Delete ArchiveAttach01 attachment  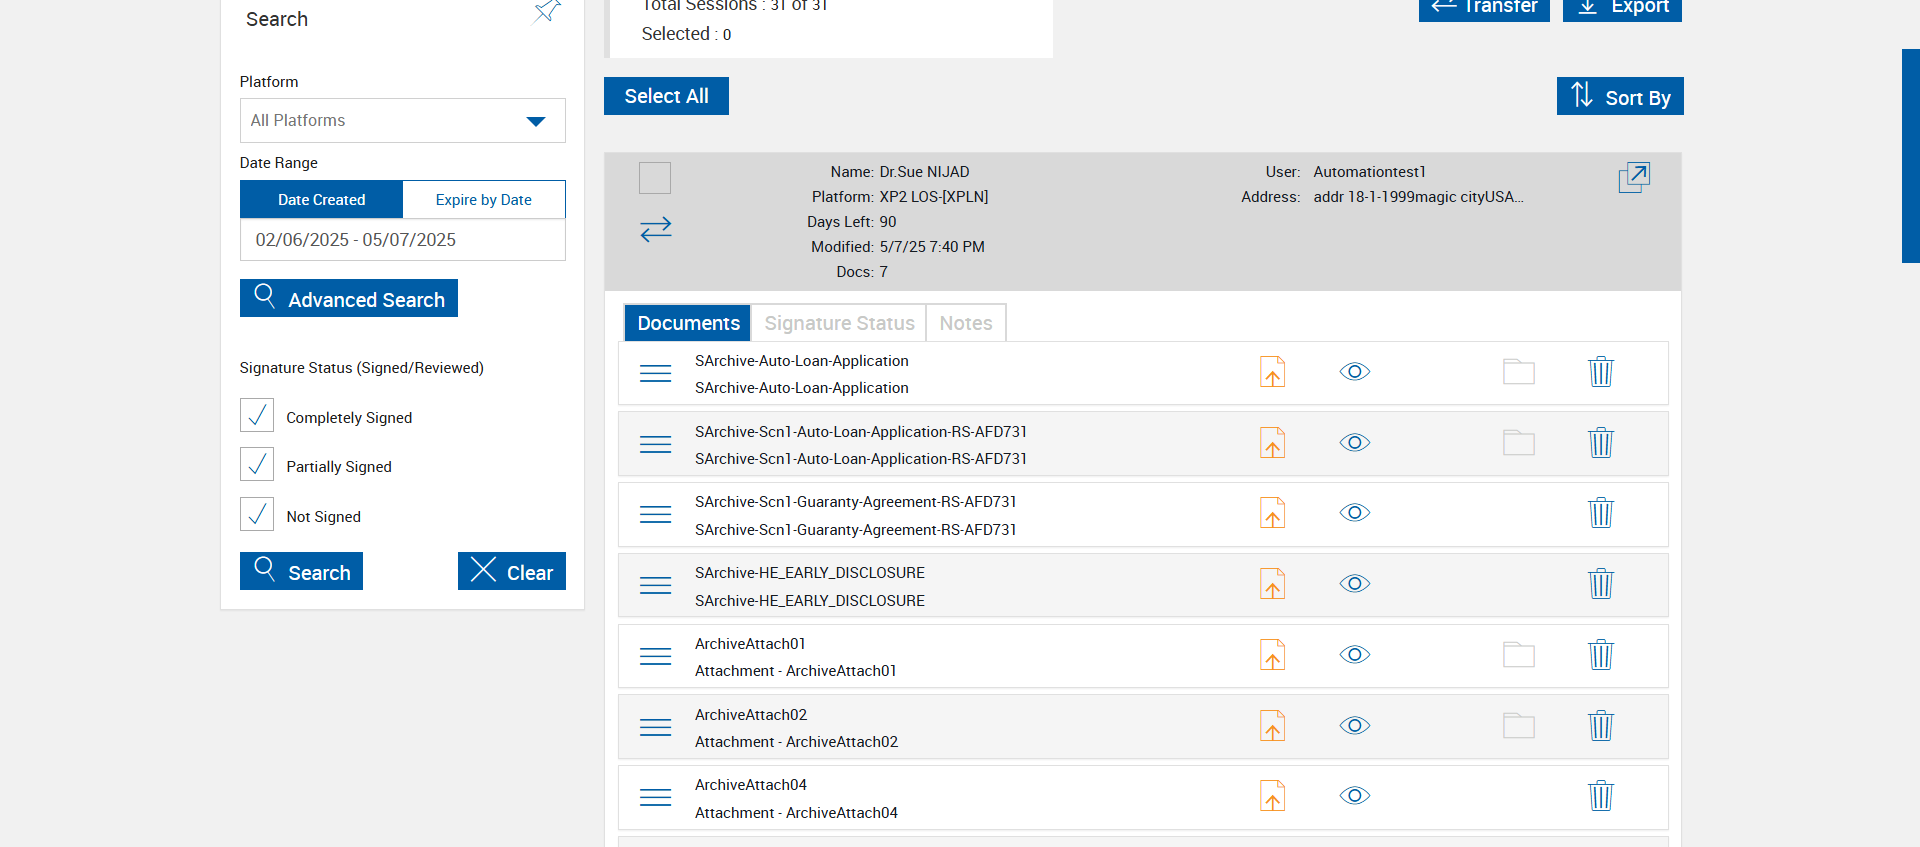tap(1601, 655)
